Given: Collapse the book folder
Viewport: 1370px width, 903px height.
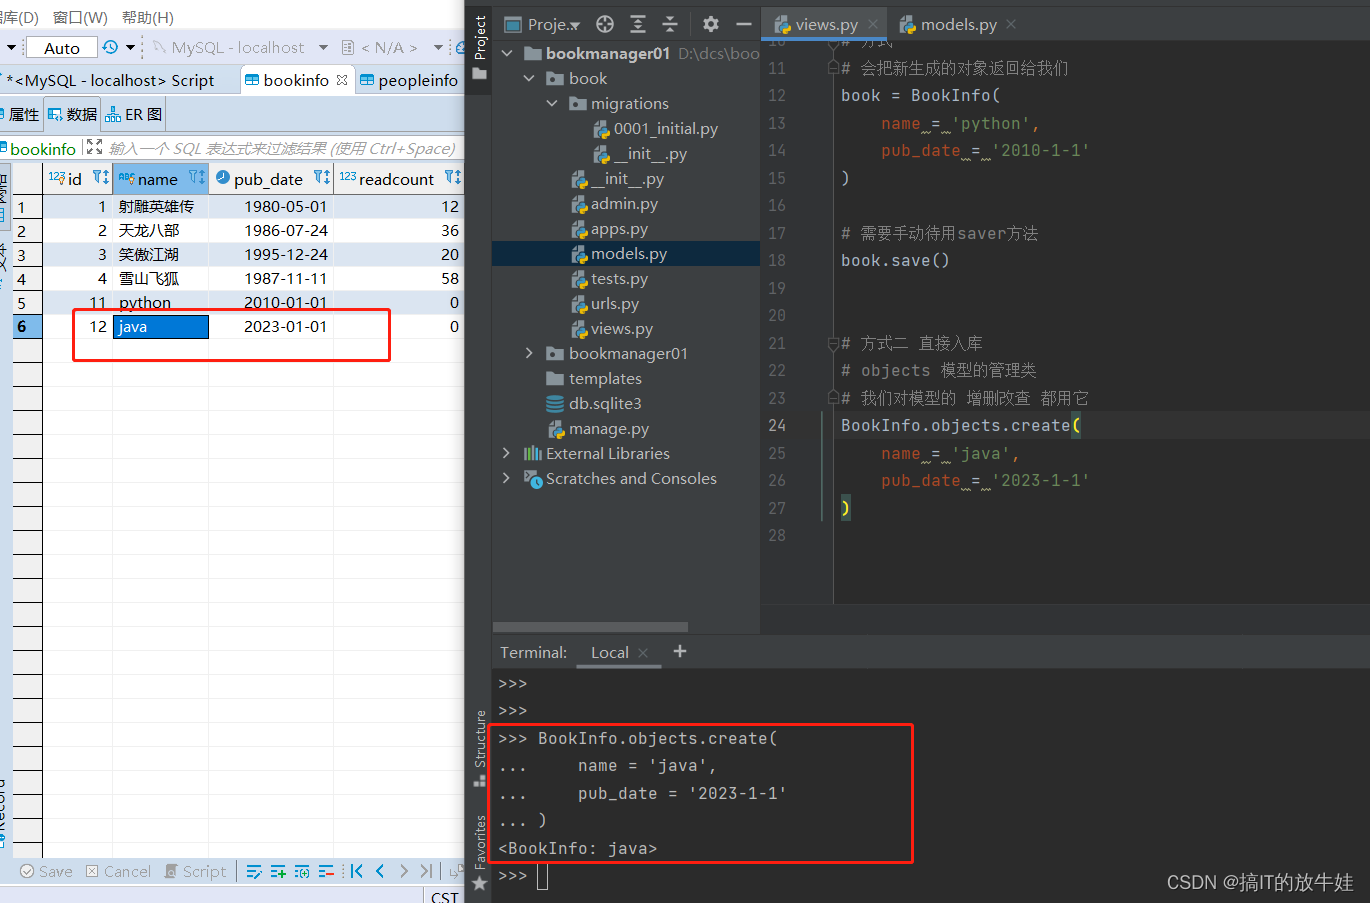Looking at the screenshot, I should (529, 78).
